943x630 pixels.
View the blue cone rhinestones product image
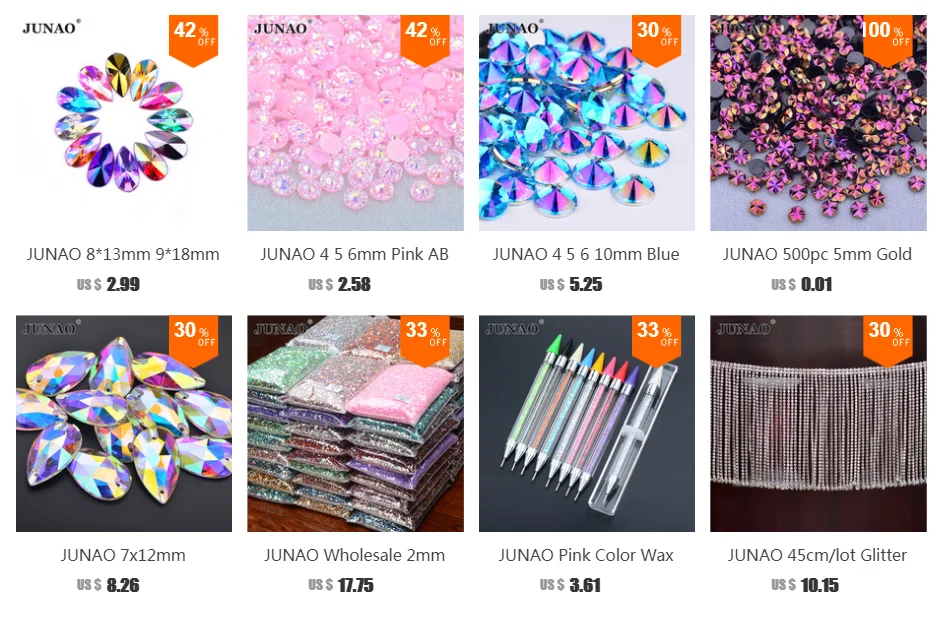tap(586, 123)
